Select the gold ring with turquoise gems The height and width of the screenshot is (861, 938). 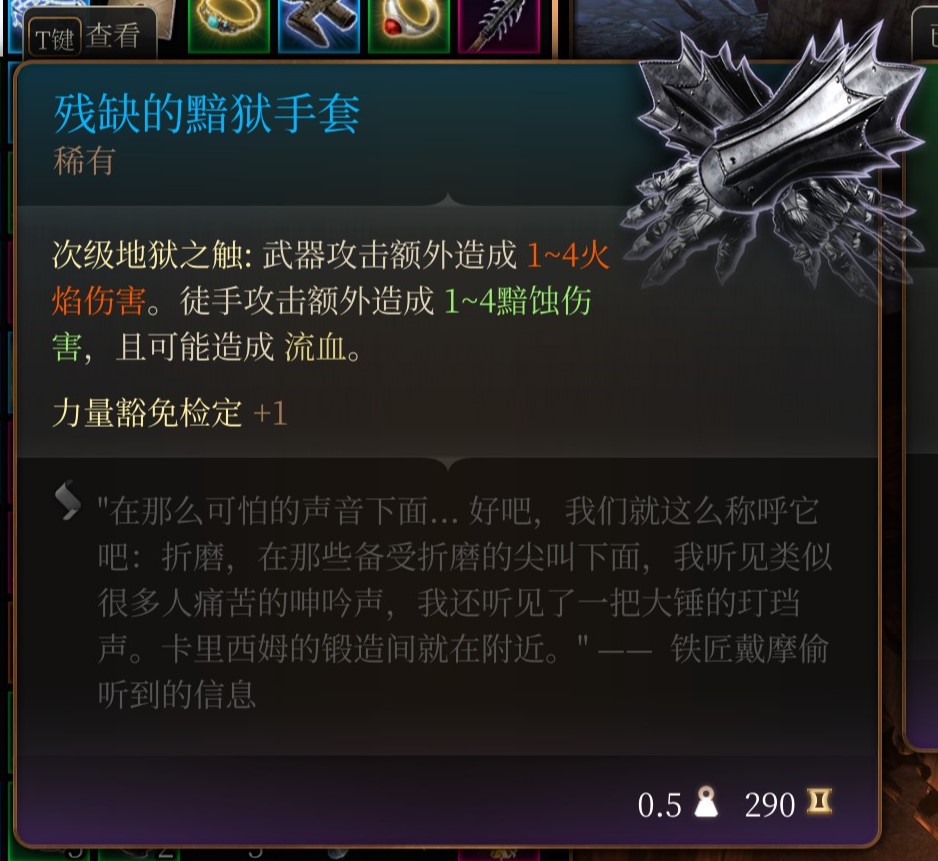[x=229, y=25]
